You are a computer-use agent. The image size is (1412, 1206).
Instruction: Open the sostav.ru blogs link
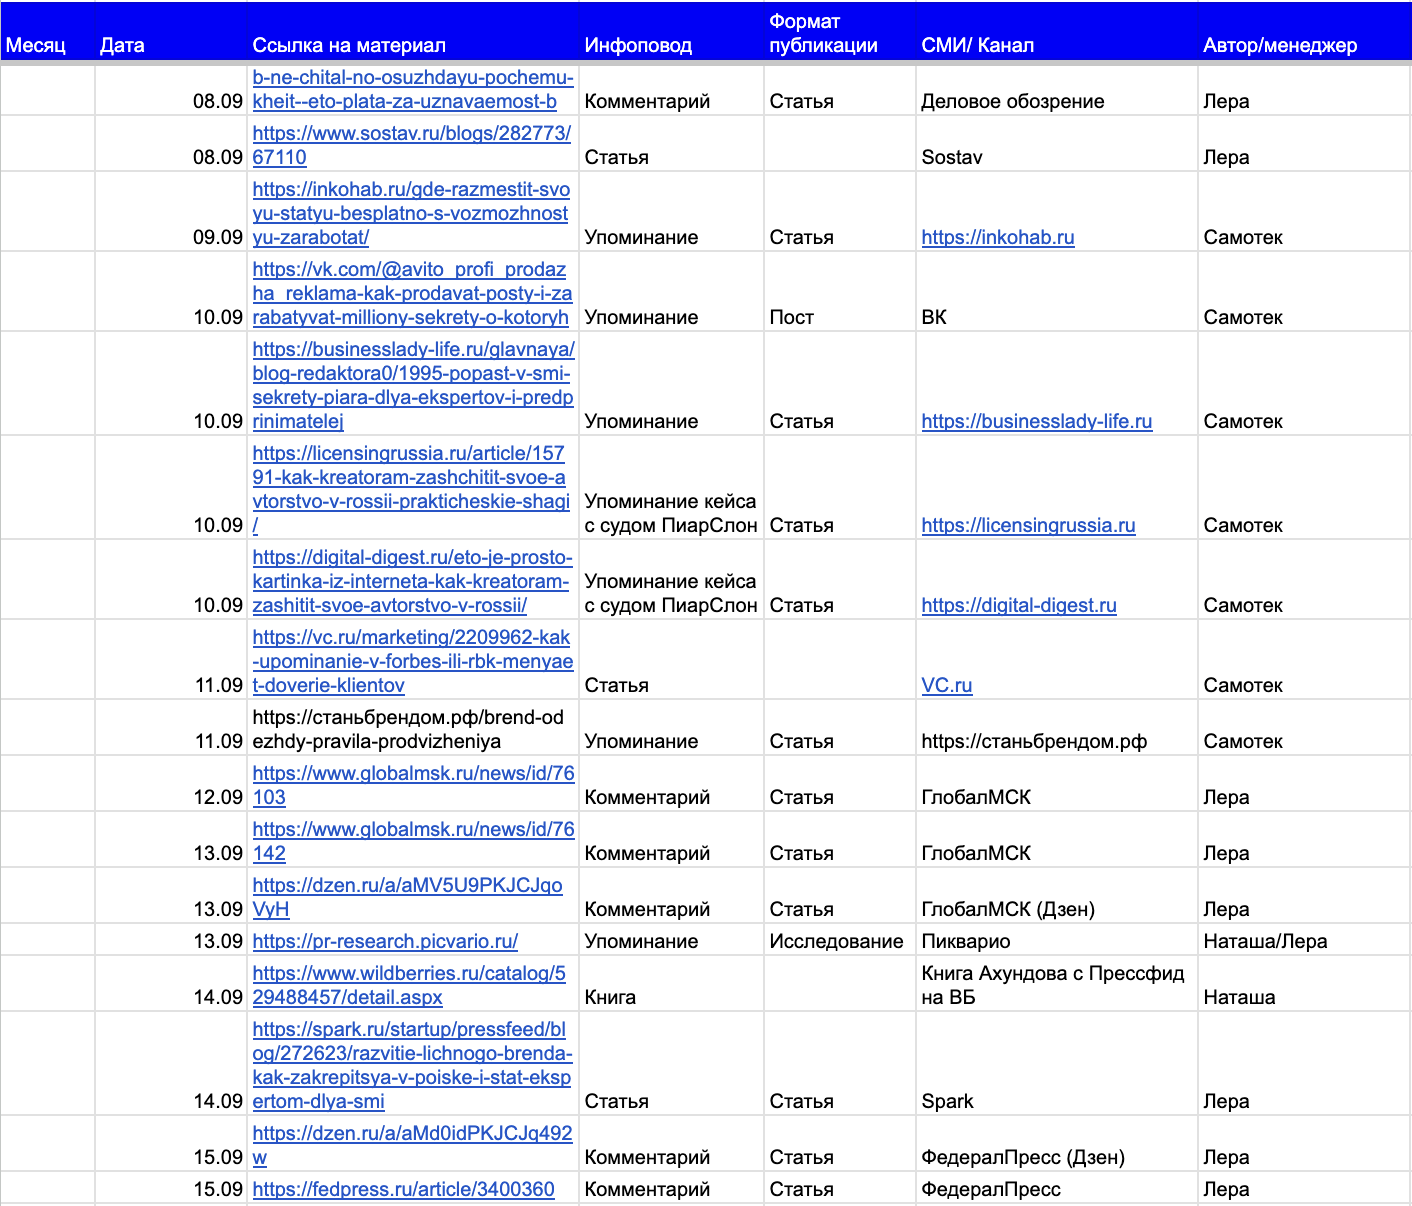(x=411, y=145)
